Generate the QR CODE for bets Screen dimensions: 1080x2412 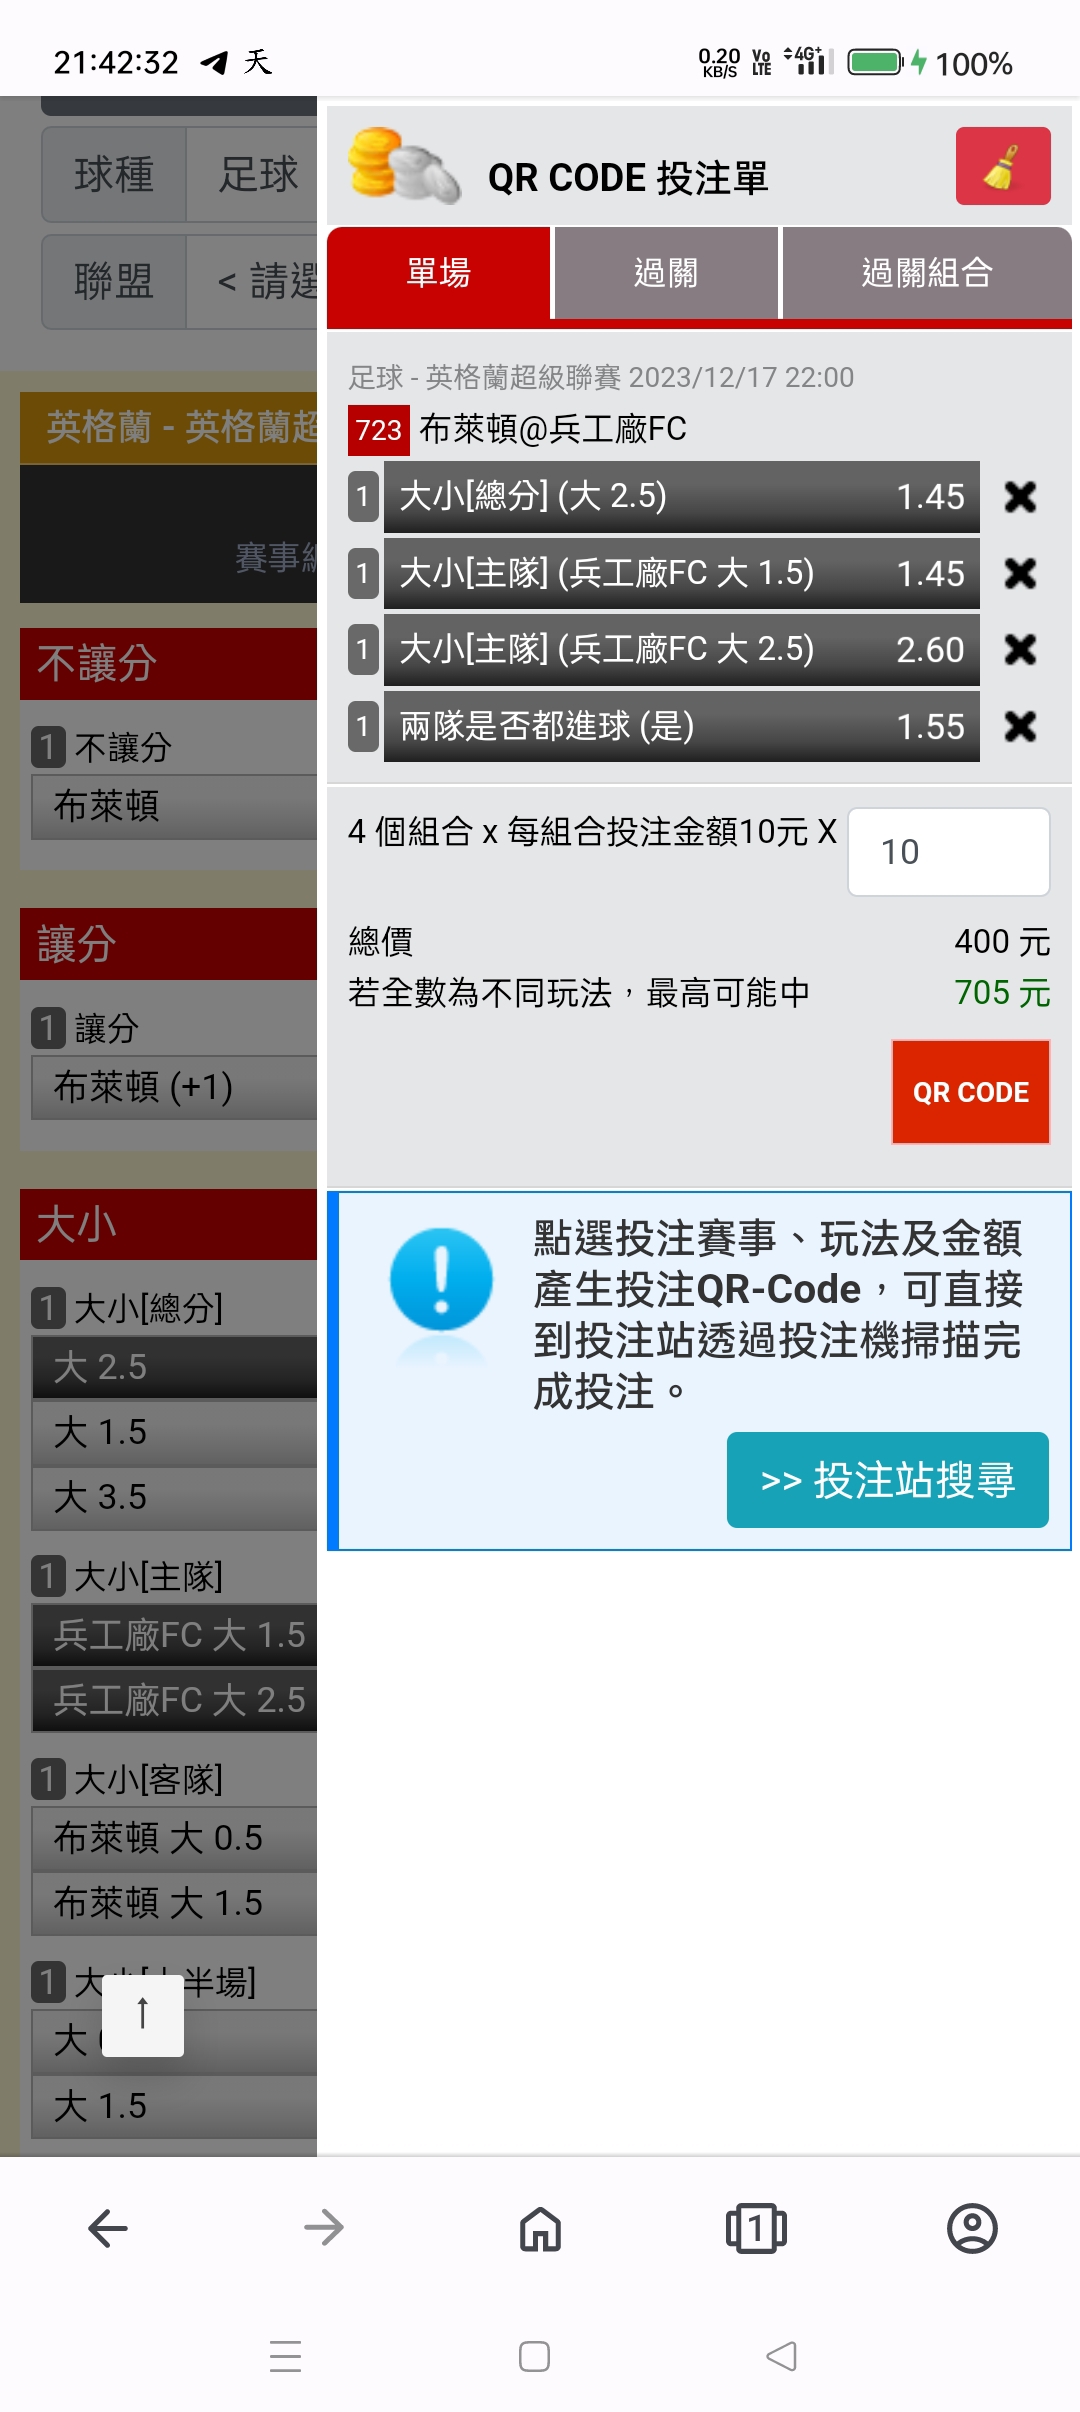click(971, 1092)
